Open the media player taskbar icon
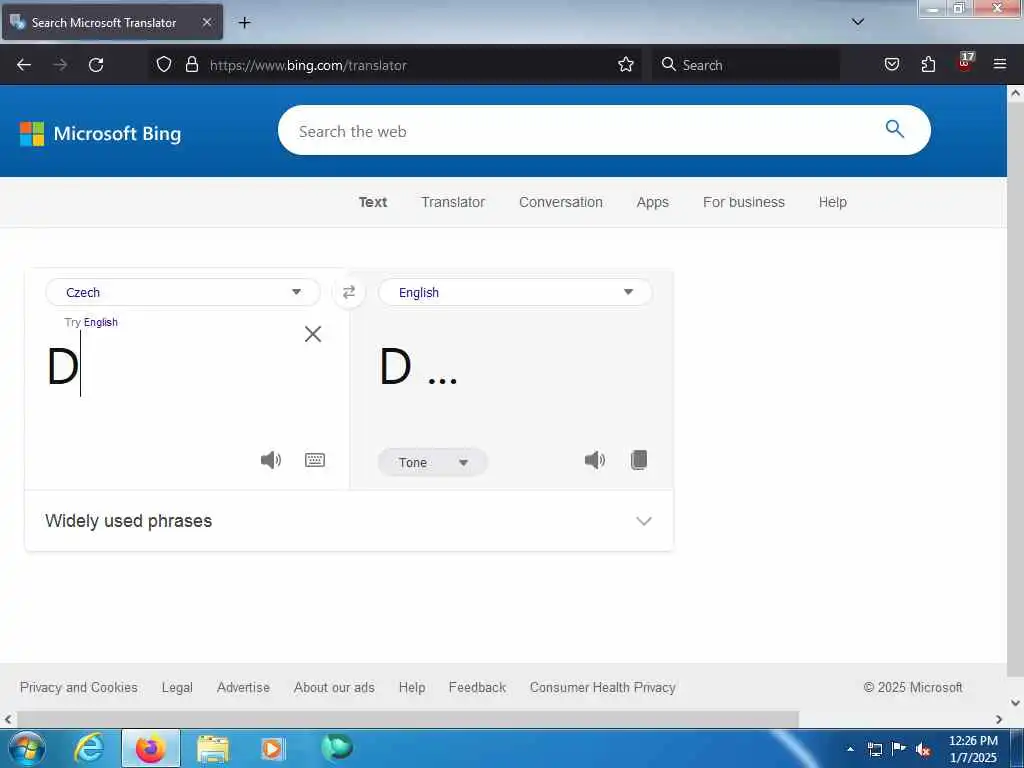This screenshot has height=768, width=1024. [272, 748]
